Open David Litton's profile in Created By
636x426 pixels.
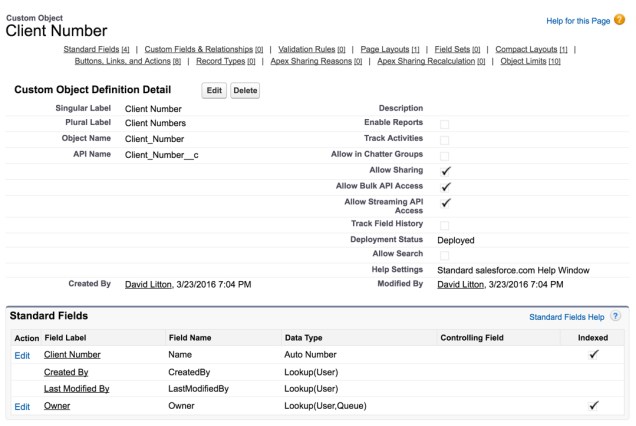pyautogui.click(x=152, y=285)
